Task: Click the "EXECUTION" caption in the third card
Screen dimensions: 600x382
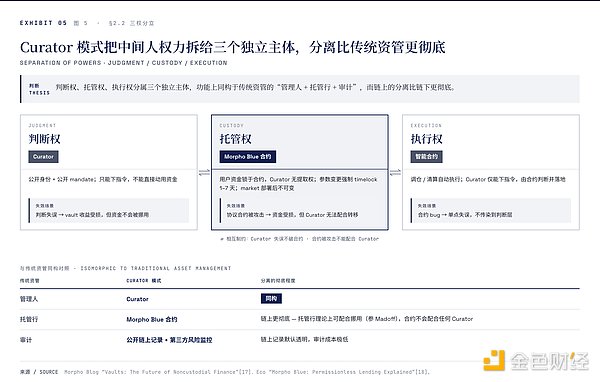Action: tap(426, 126)
